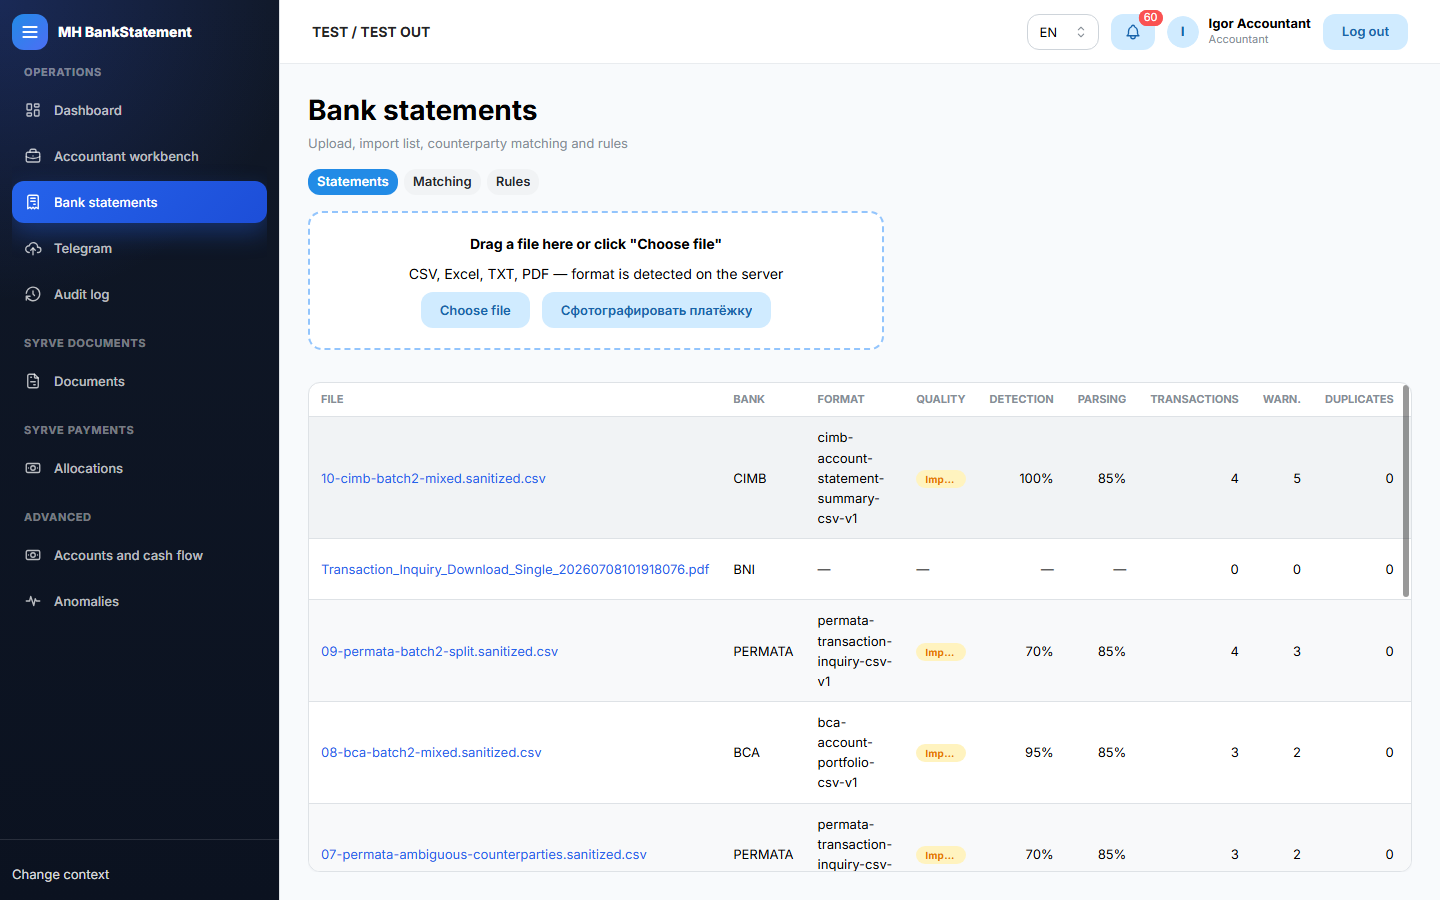Image resolution: width=1440 pixels, height=900 pixels.
Task: Click the user avatar circle "I"
Action: [x=1182, y=32]
